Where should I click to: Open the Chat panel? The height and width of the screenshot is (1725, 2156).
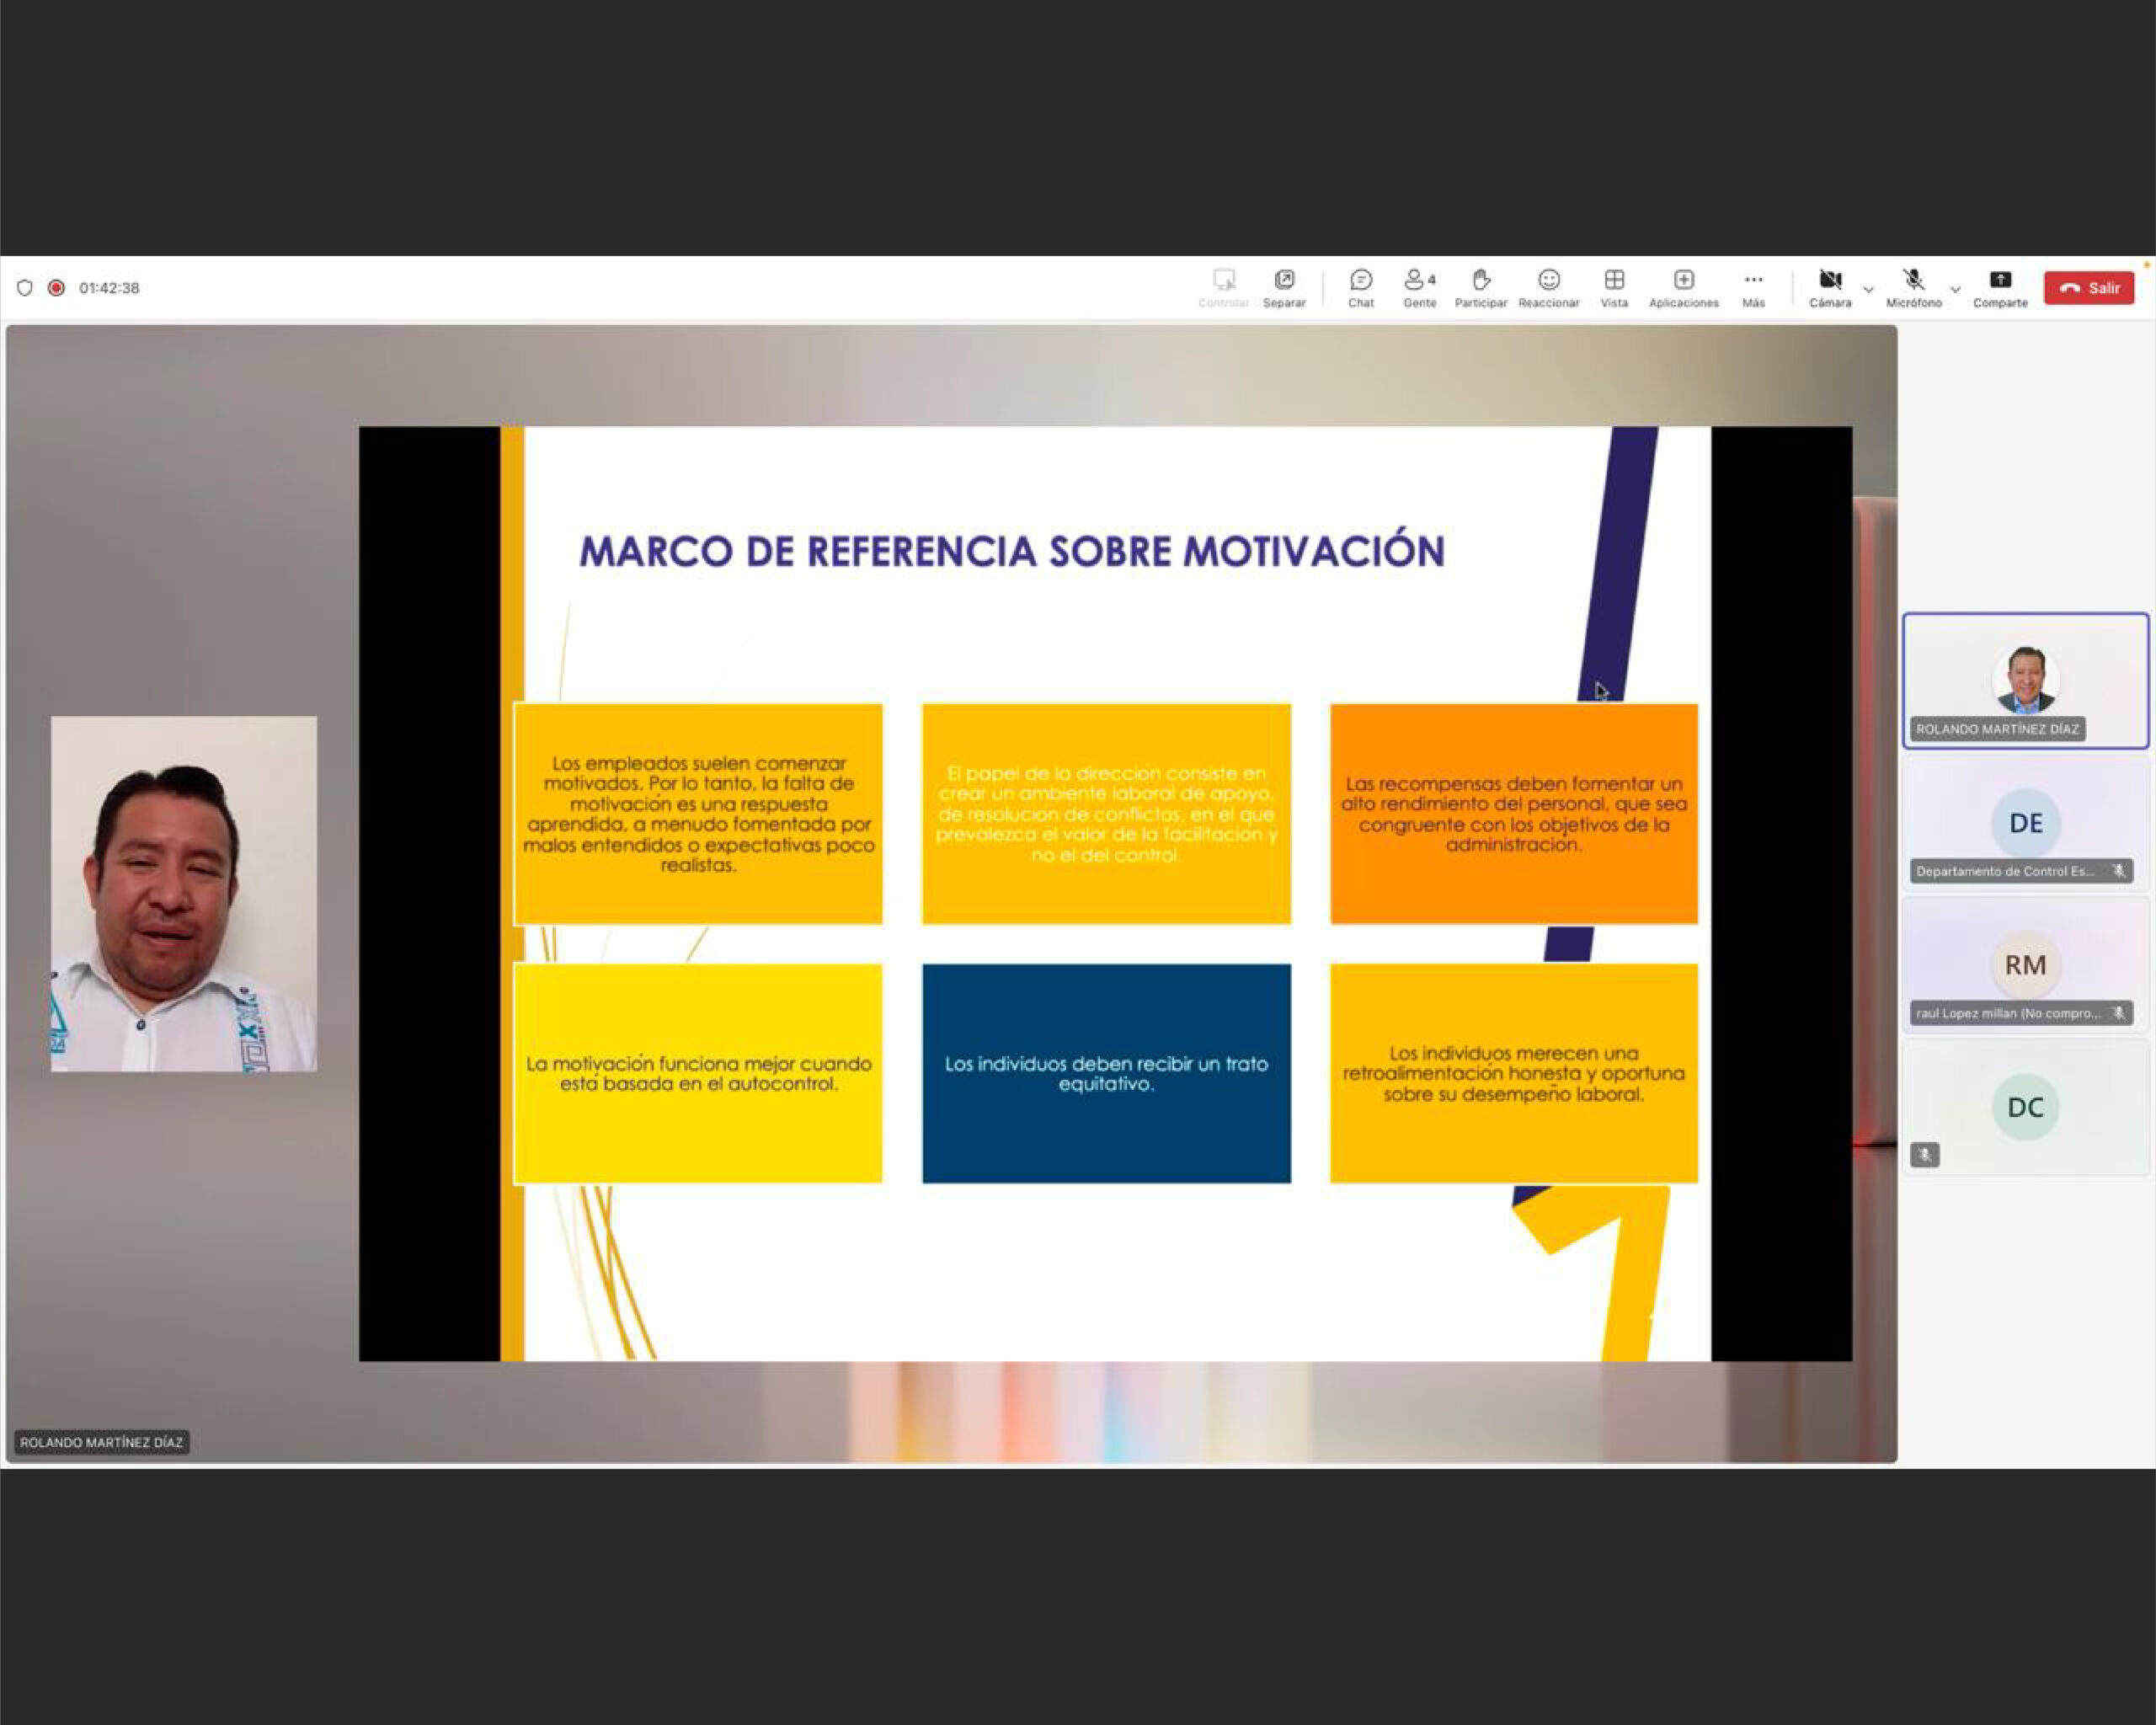[x=1360, y=288]
